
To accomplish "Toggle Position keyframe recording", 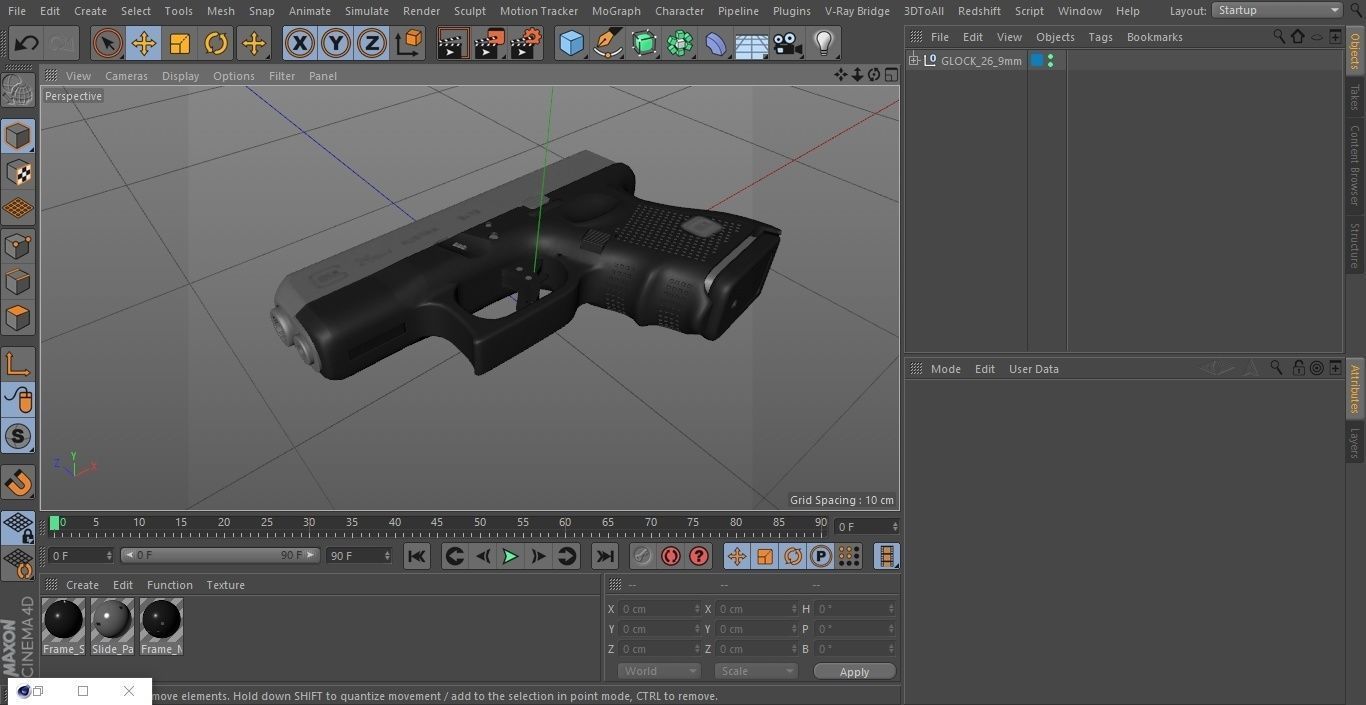I will (x=737, y=556).
